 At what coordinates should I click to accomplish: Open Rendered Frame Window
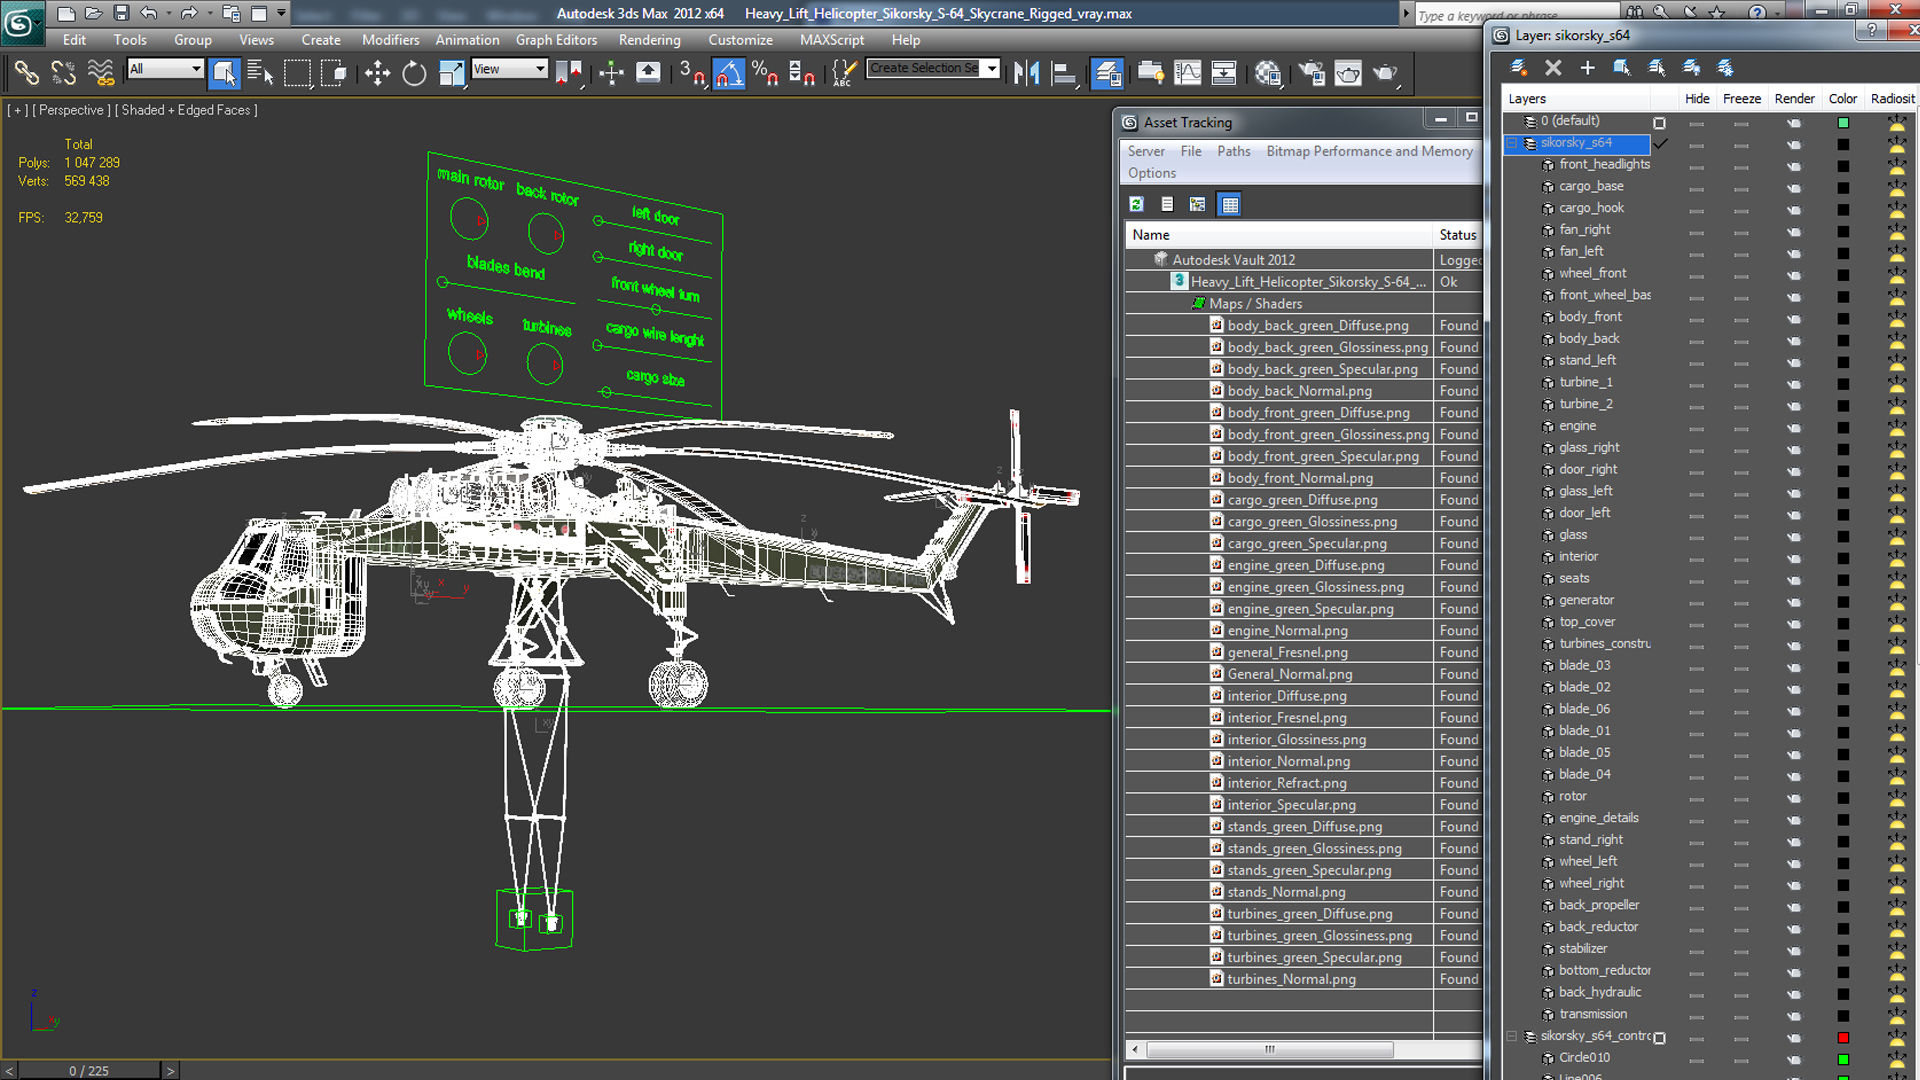tap(1348, 73)
